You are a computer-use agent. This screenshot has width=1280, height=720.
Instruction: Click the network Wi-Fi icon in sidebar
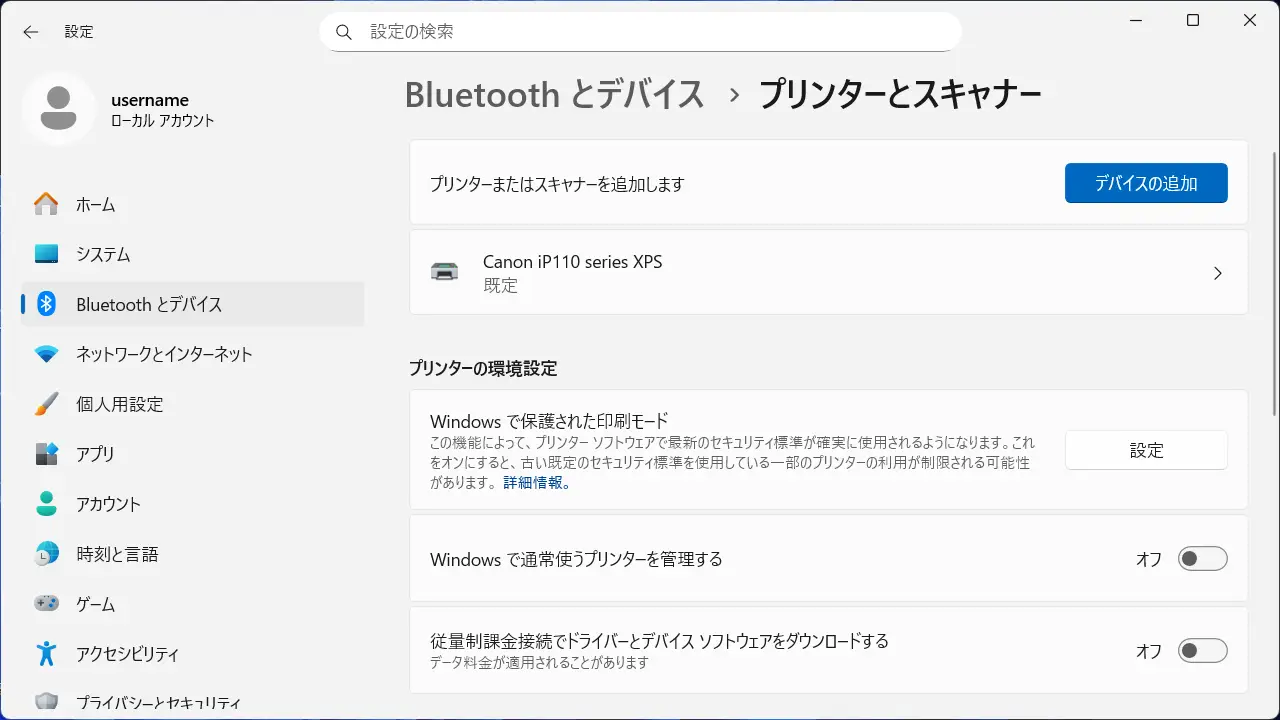pyautogui.click(x=46, y=354)
